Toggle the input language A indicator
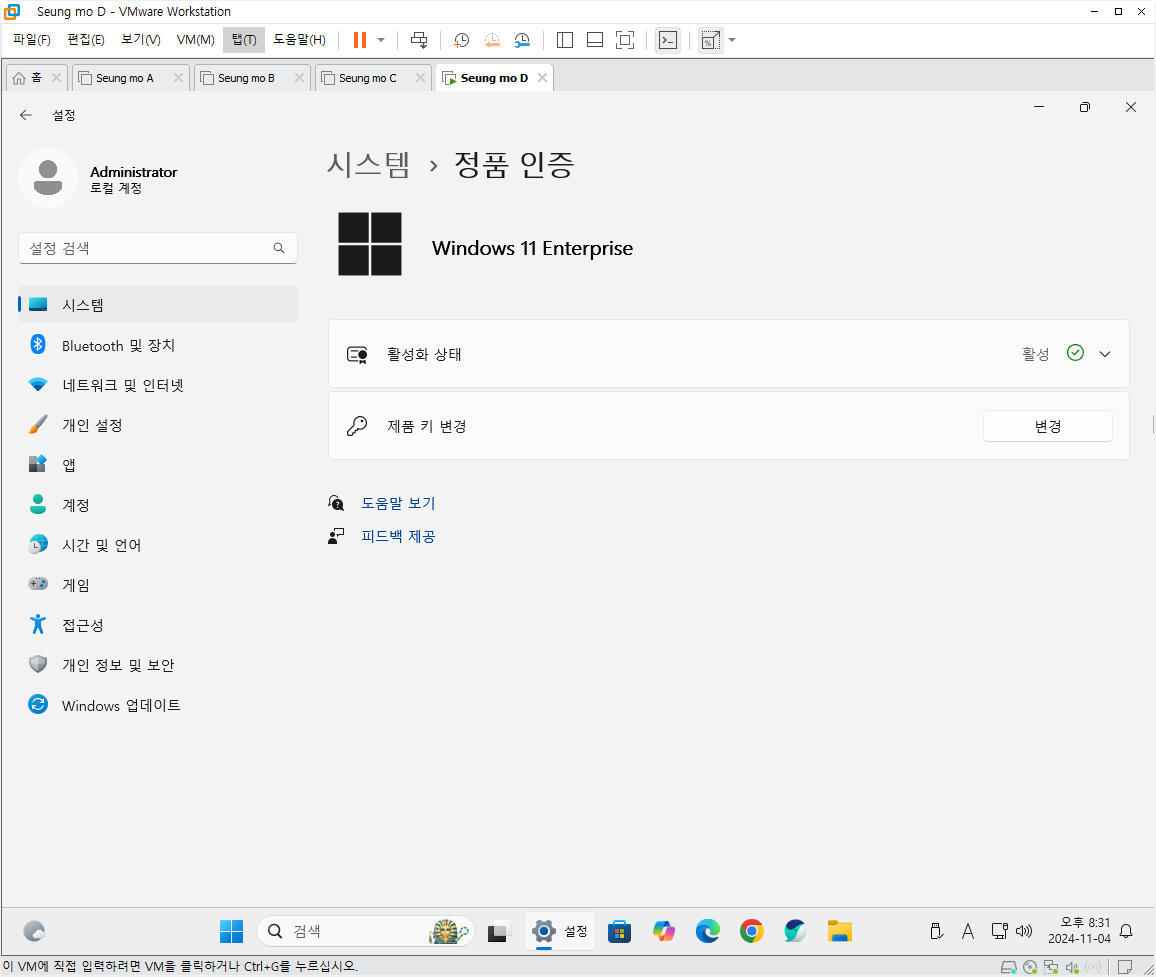 968,931
